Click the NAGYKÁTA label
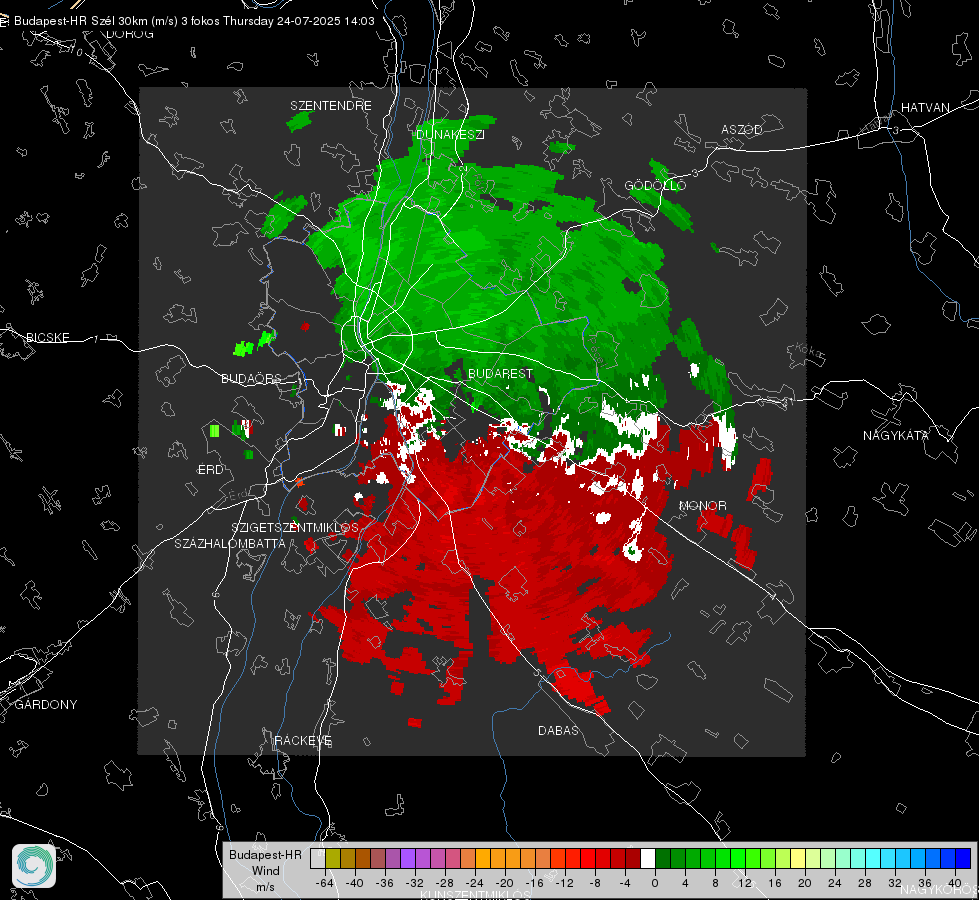 [895, 435]
